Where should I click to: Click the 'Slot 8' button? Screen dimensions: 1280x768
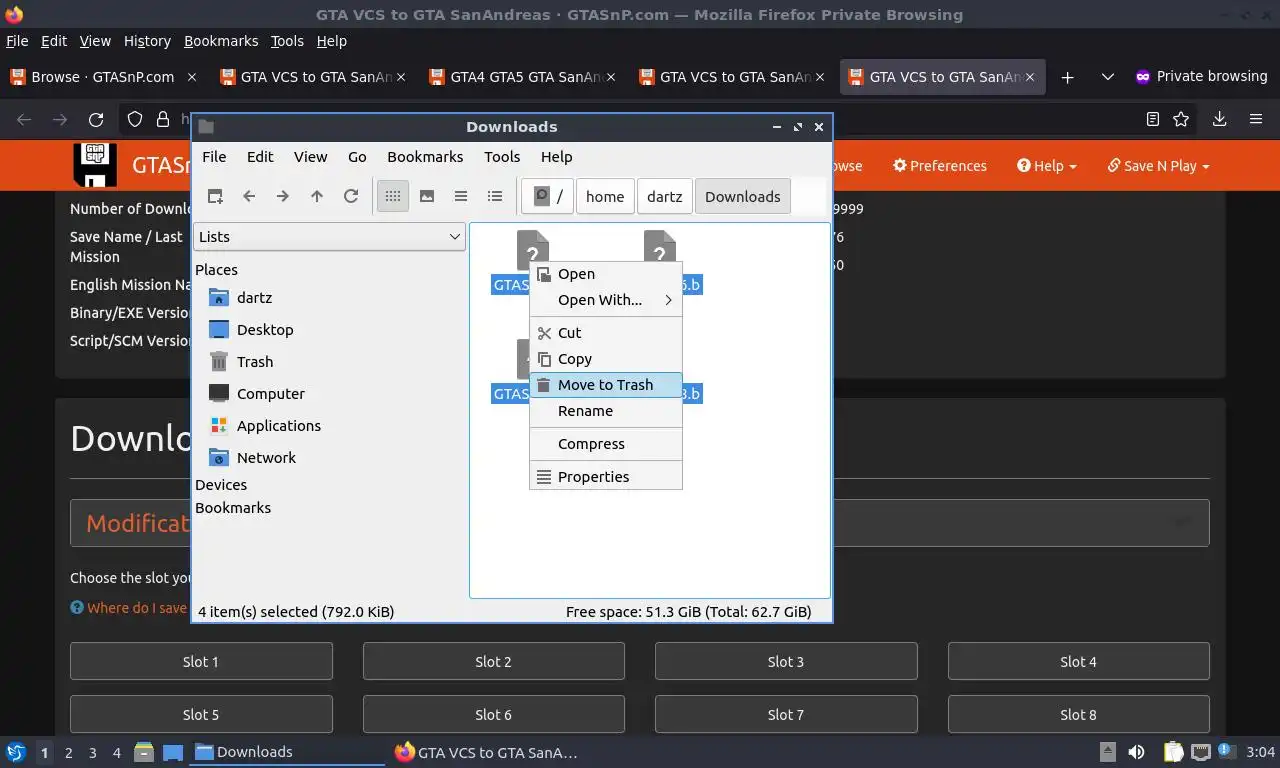pos(1078,715)
